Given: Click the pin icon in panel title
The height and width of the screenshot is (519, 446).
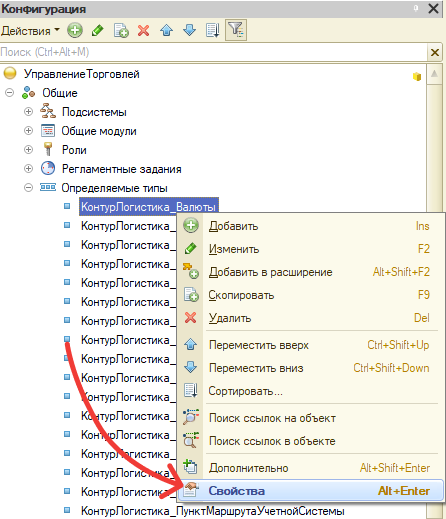Looking at the screenshot, I should point(416,8).
